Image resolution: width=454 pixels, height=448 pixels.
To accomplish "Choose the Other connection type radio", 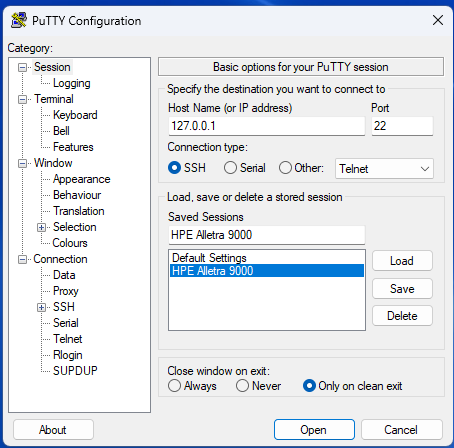I will (285, 168).
